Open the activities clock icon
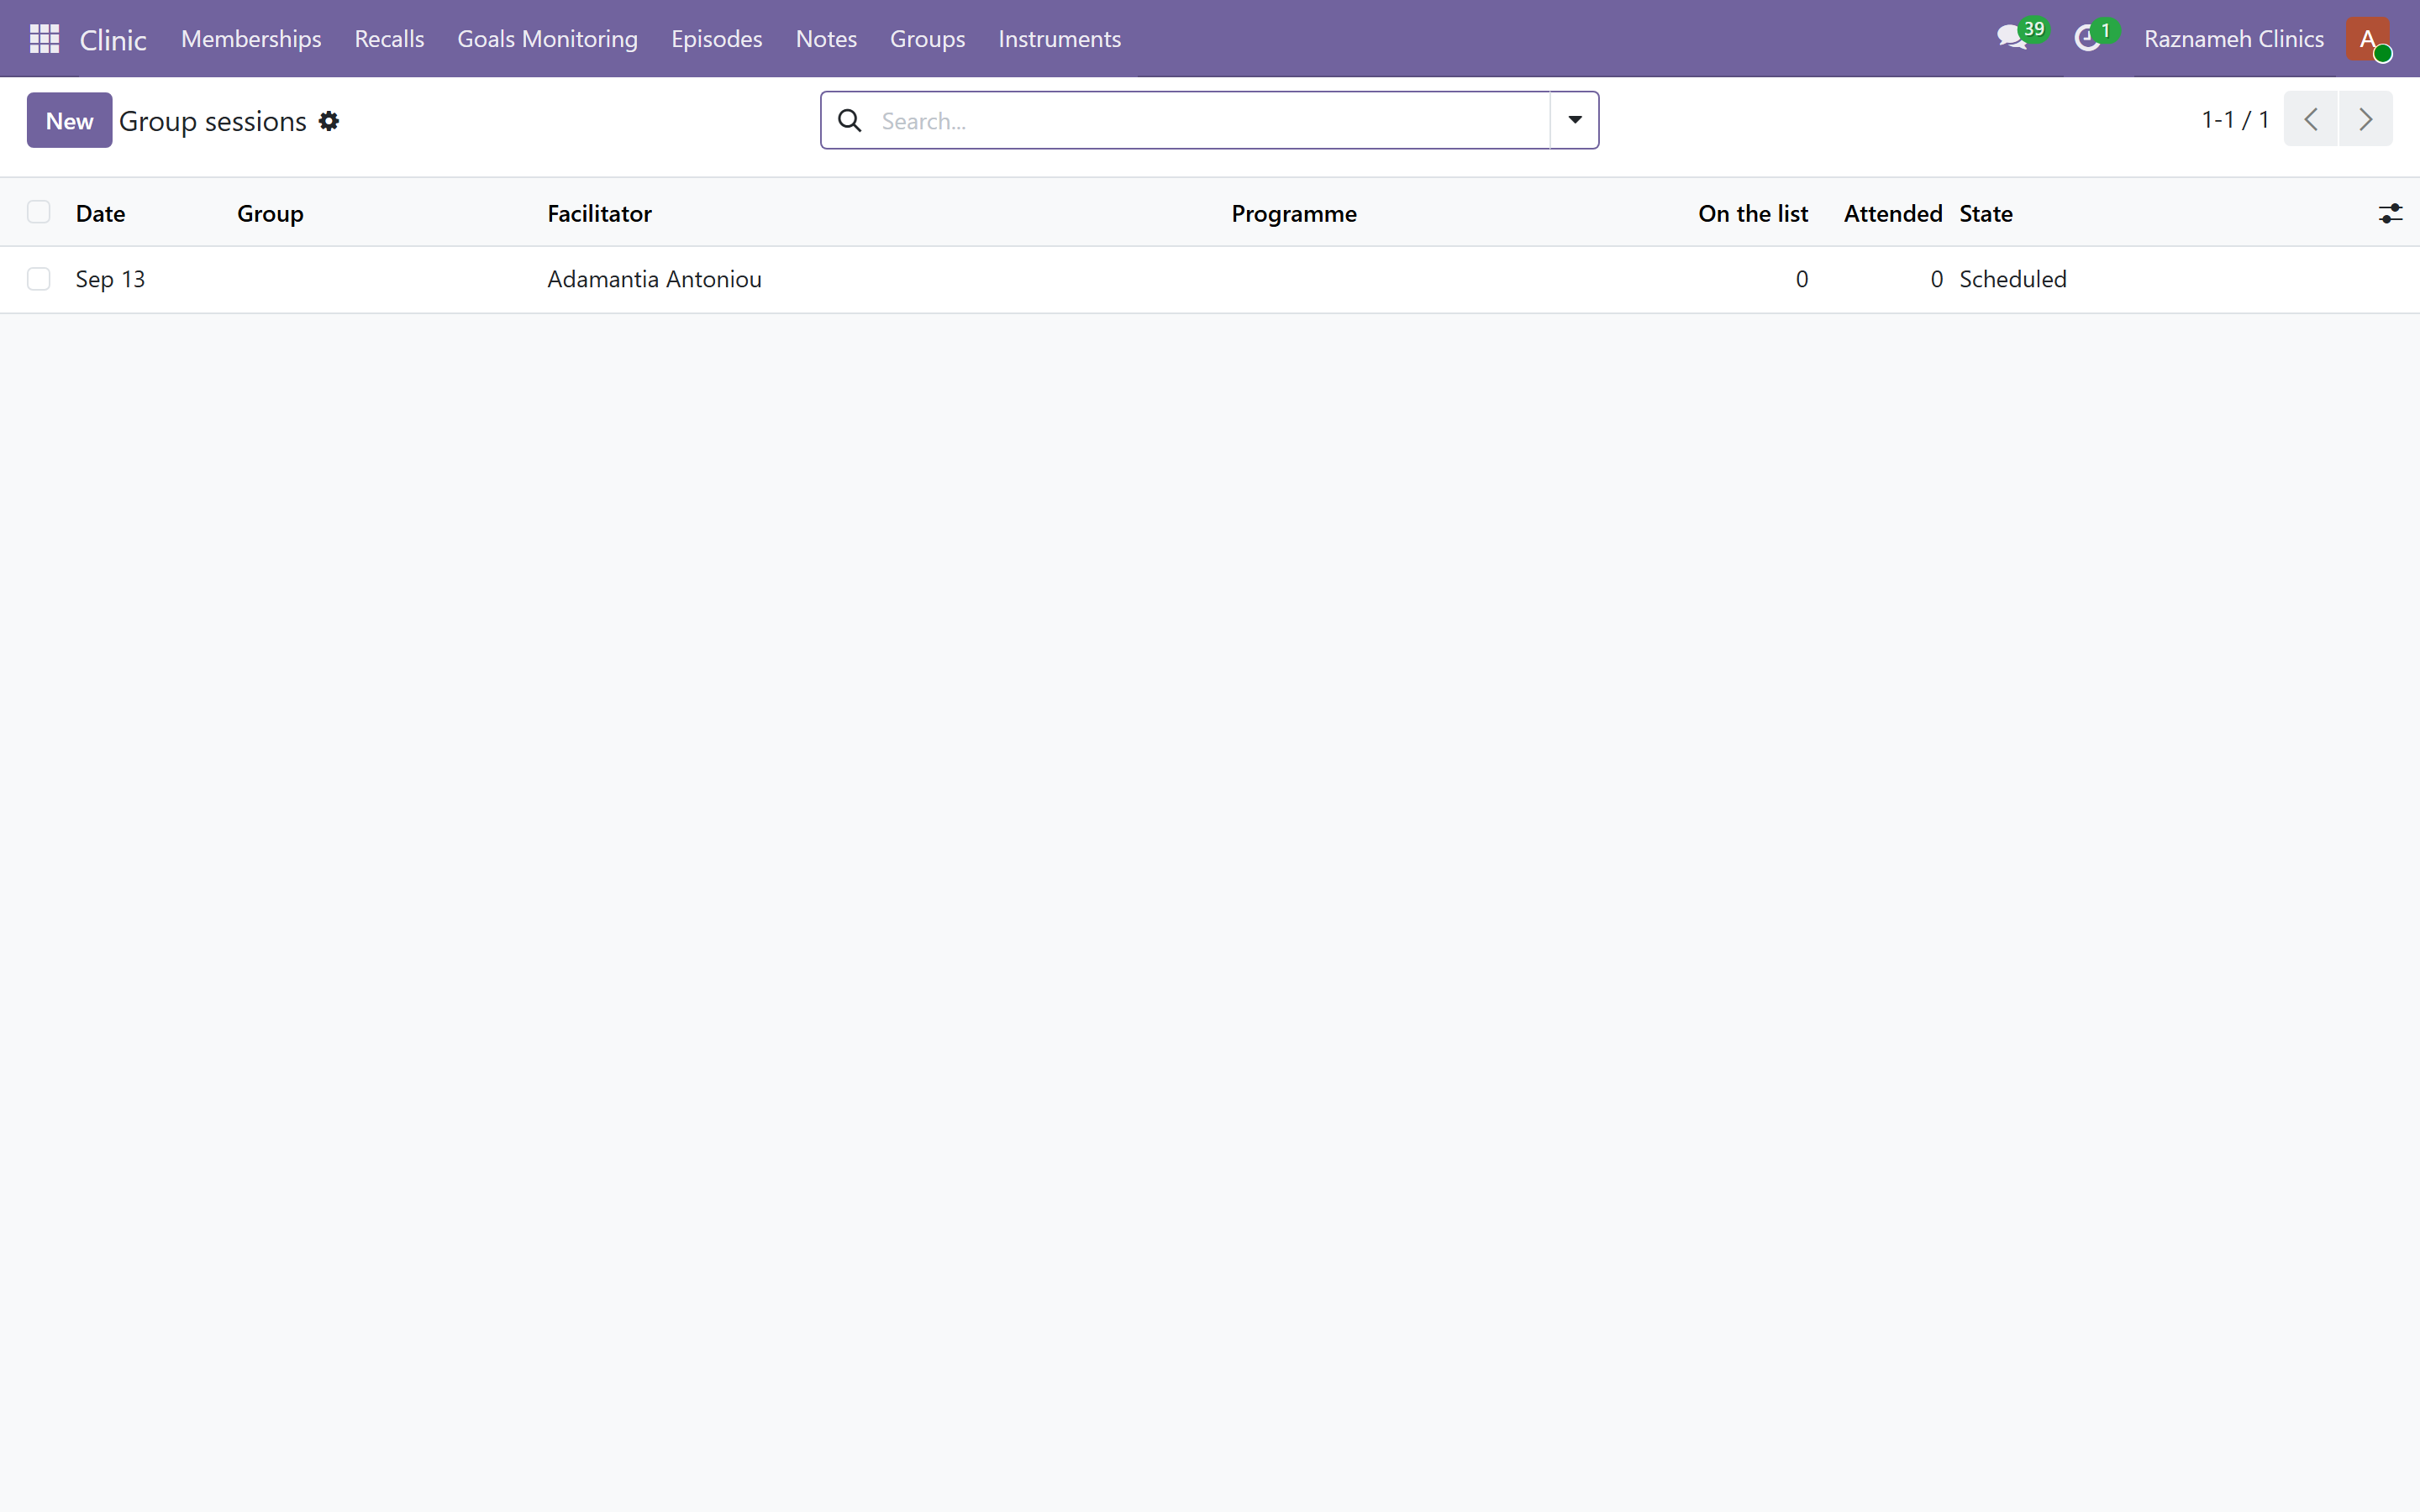 coord(2095,38)
